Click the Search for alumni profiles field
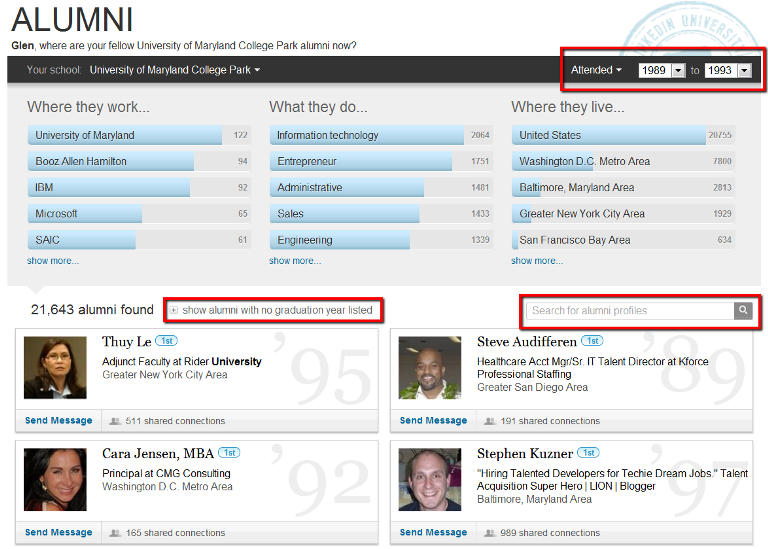This screenshot has height=549, width=768. pos(630,310)
